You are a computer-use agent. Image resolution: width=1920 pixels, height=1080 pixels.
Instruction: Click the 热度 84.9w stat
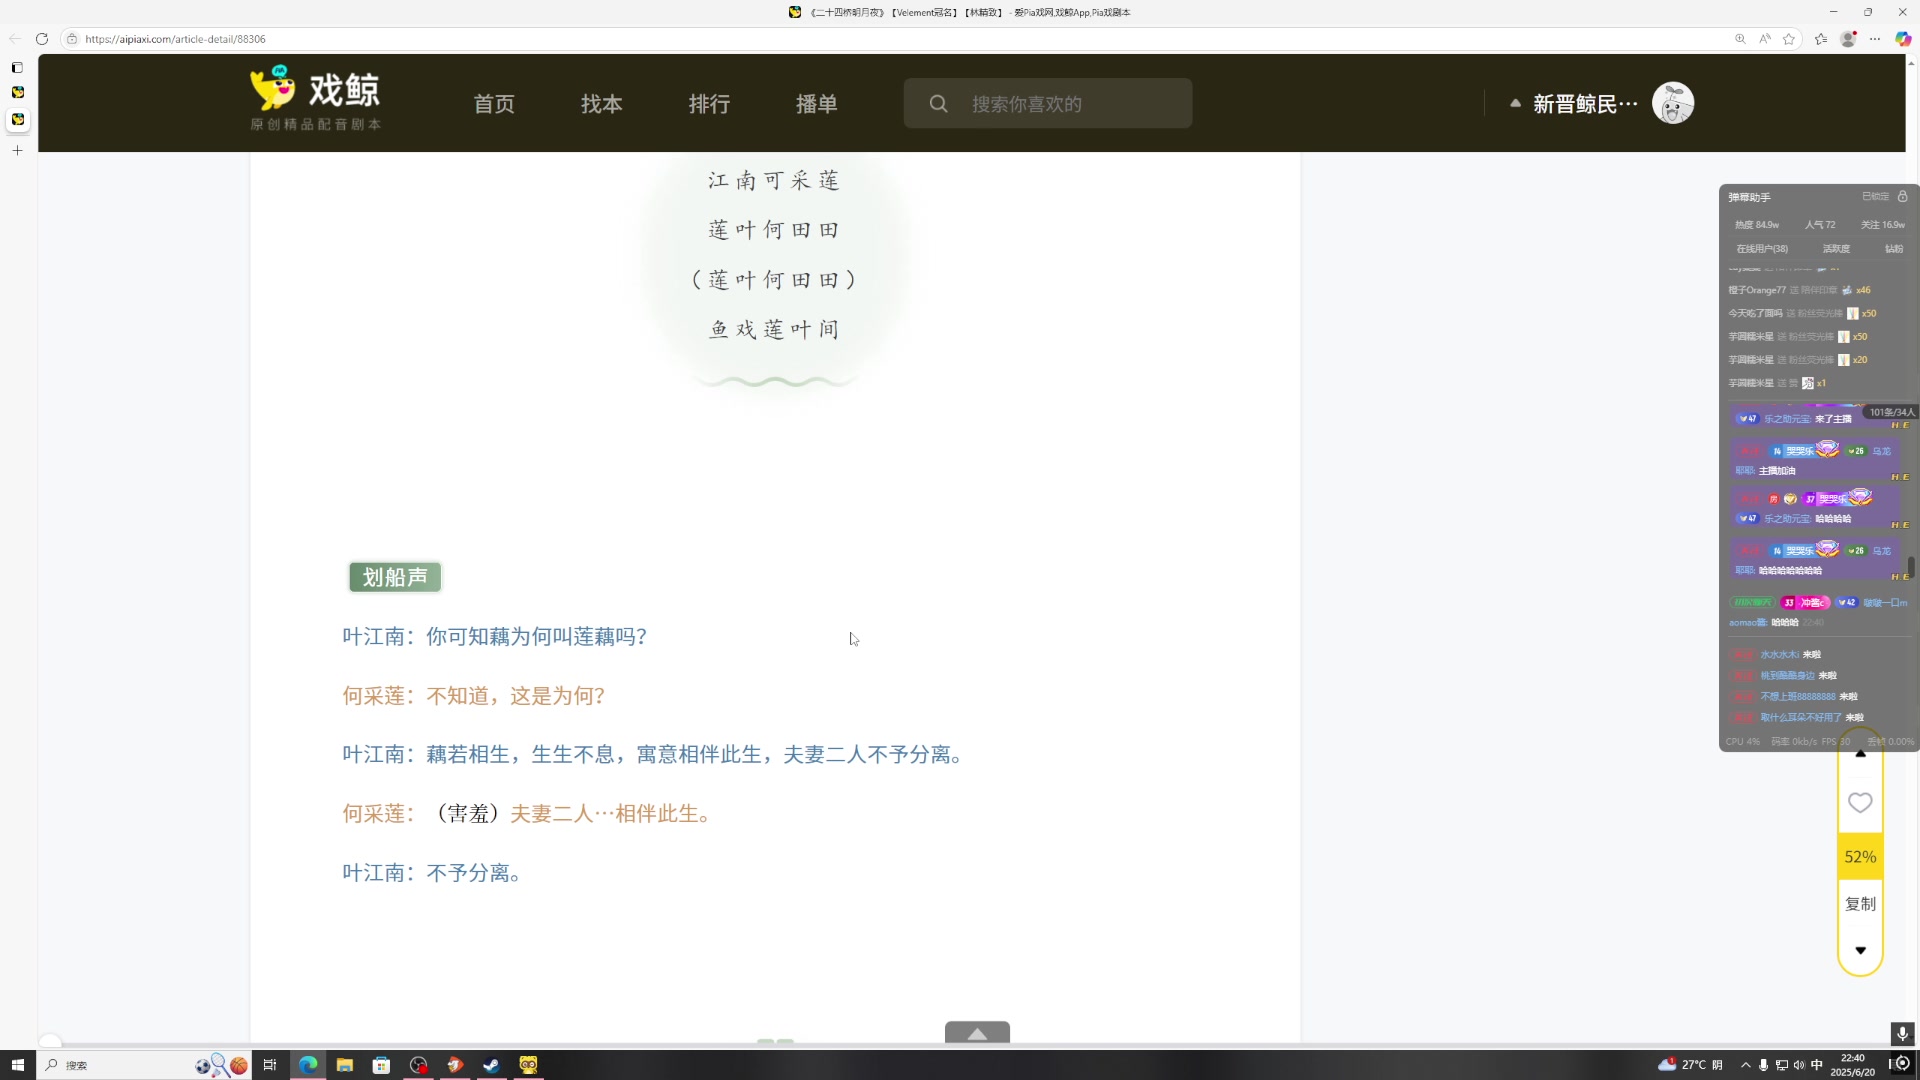coord(1757,225)
